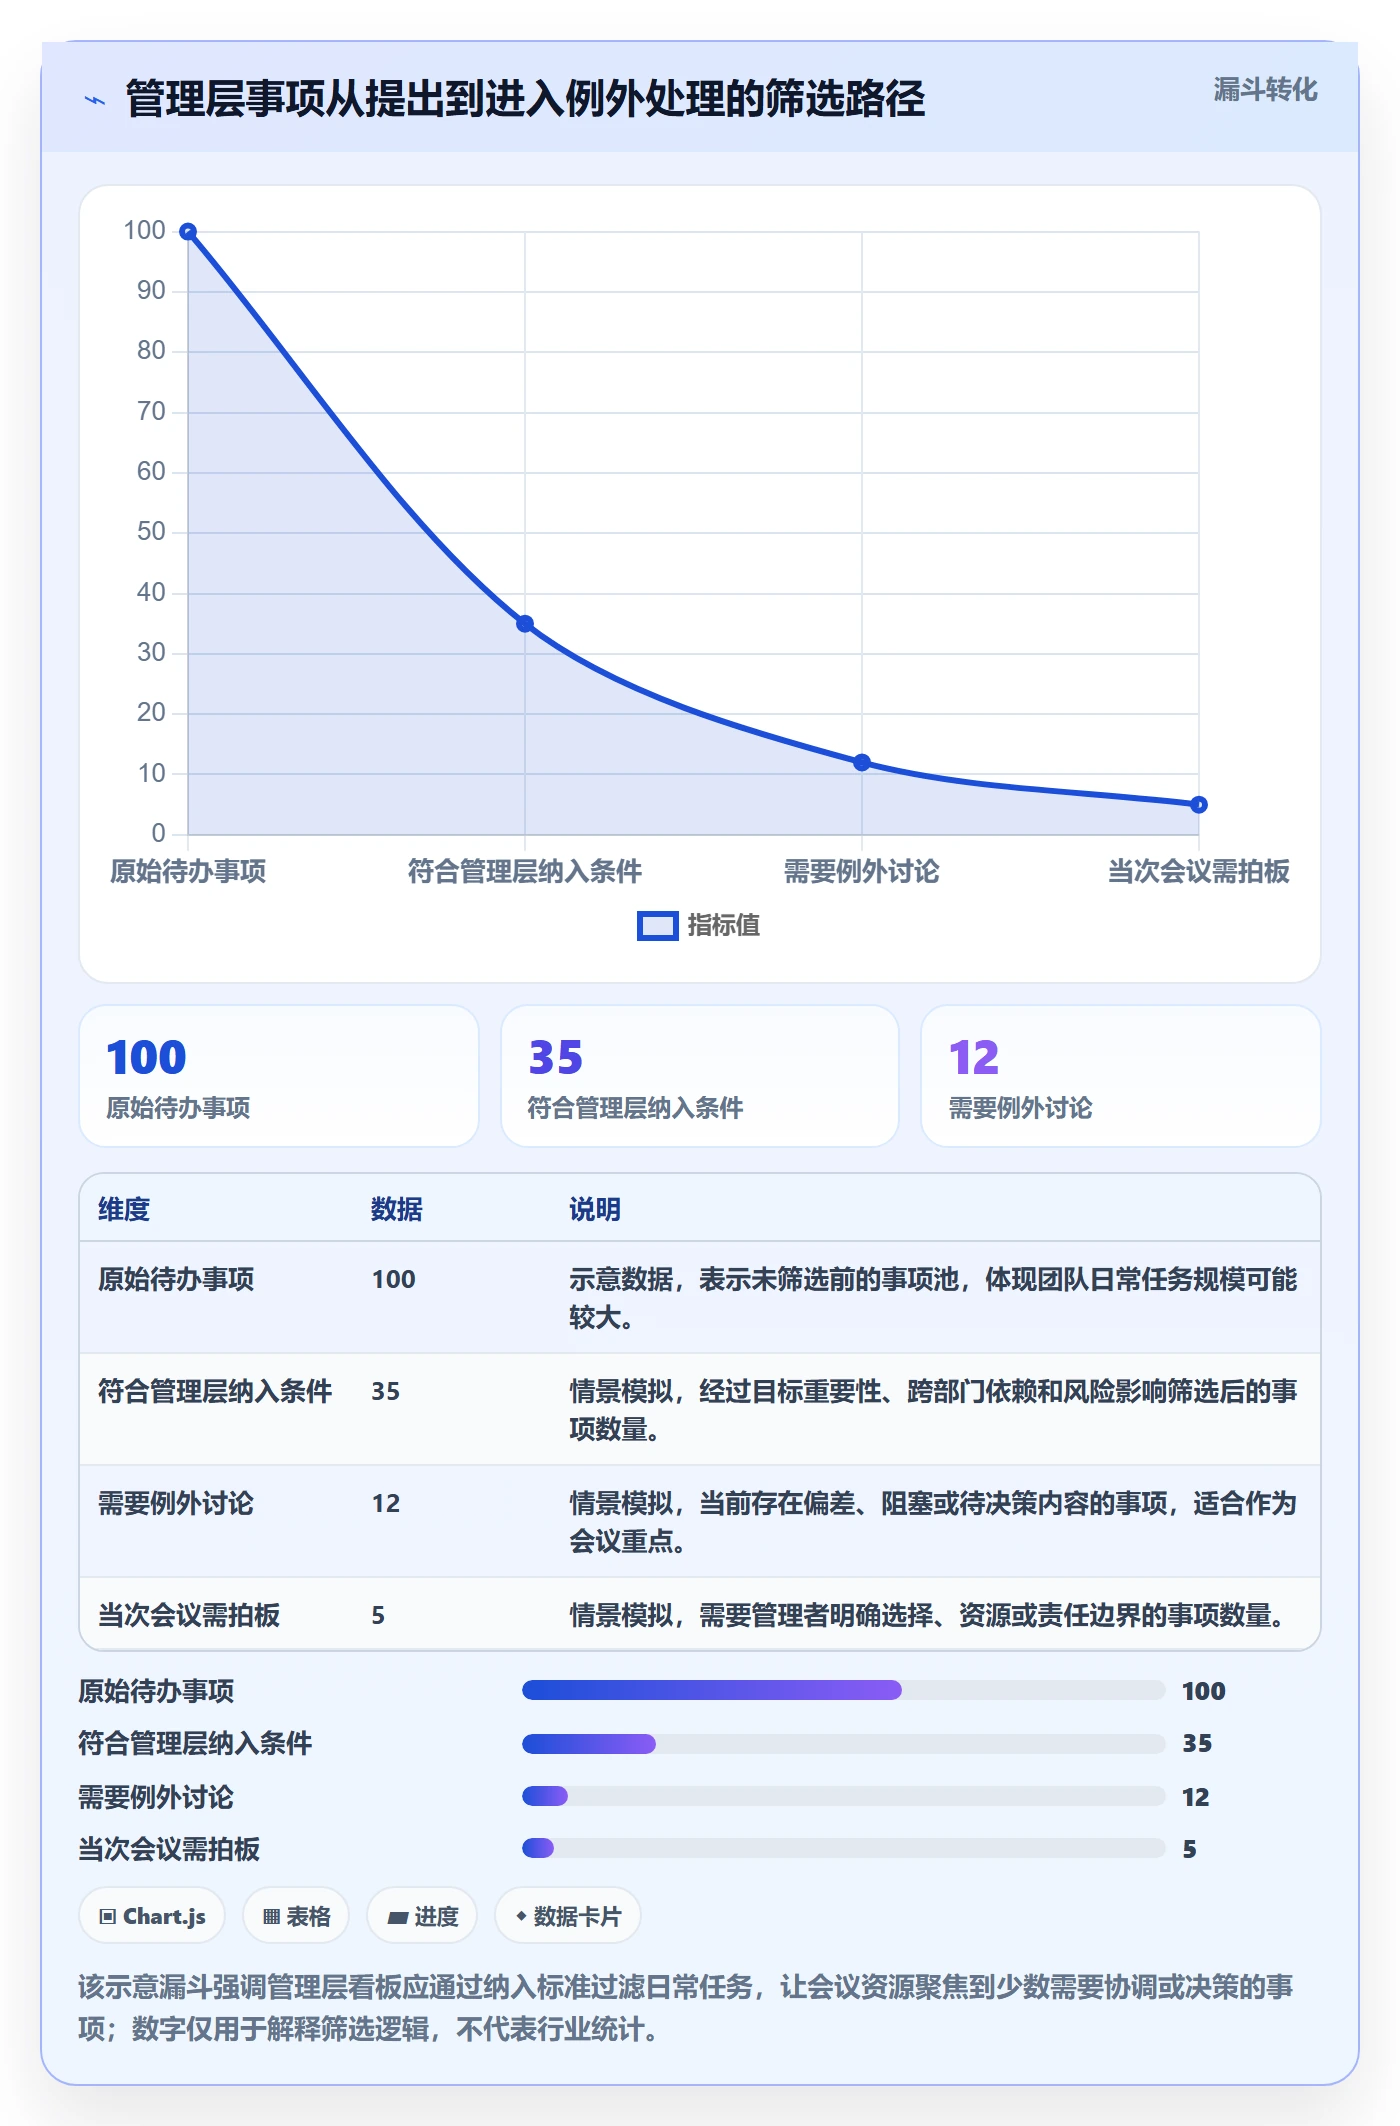The width and height of the screenshot is (1400, 2126).
Task: Click the chart data point at 35
Action: click(525, 624)
